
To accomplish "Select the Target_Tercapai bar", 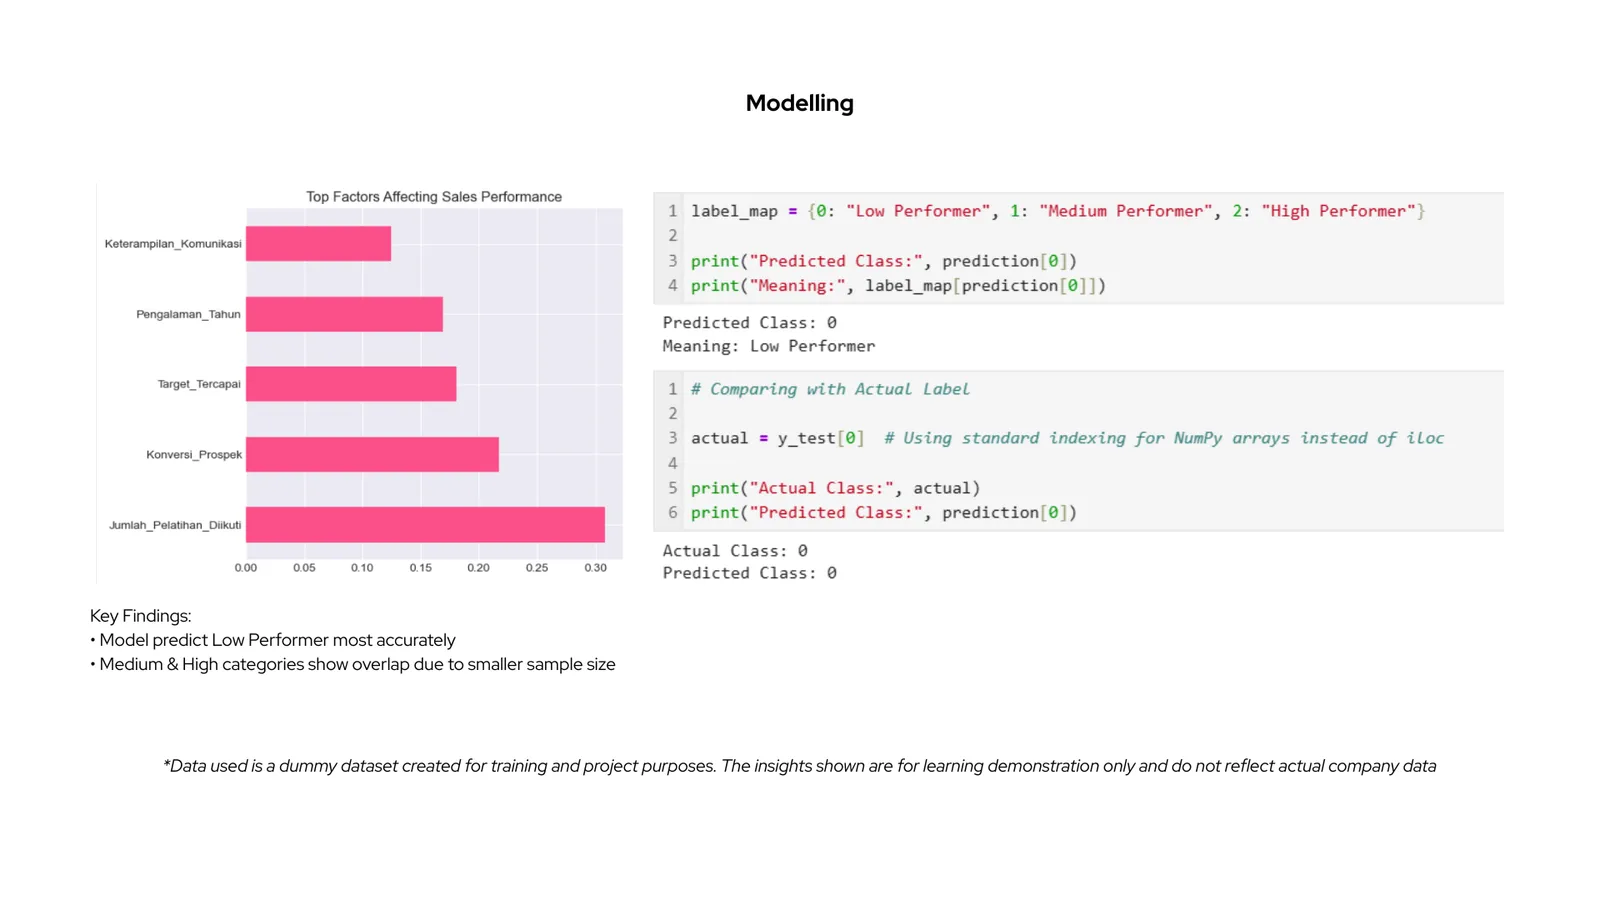I will tap(351, 384).
